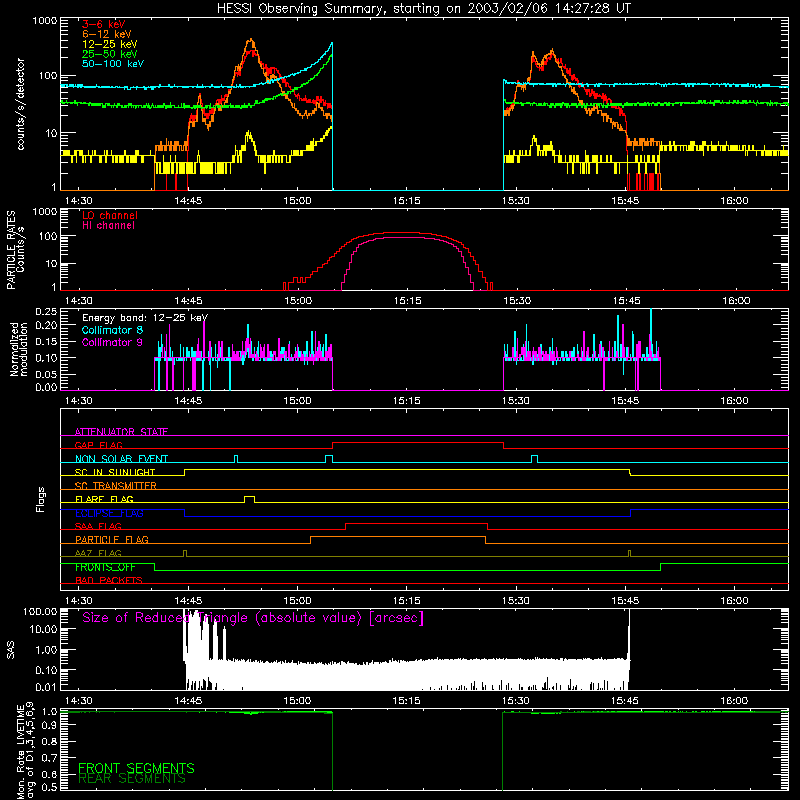Click the NON SOLAR EVENT flag label

pyautogui.click(x=121, y=459)
